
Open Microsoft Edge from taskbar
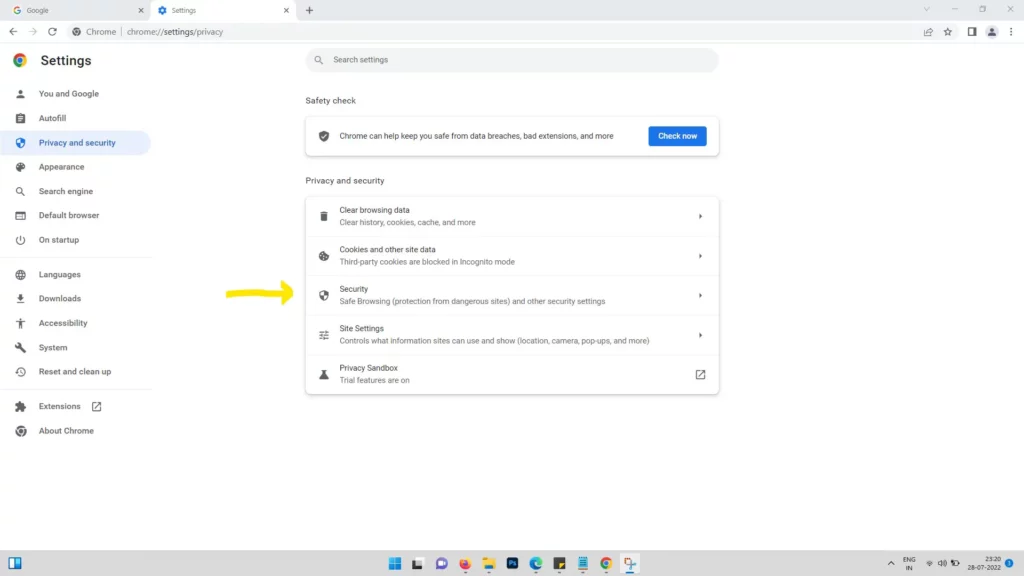click(536, 563)
